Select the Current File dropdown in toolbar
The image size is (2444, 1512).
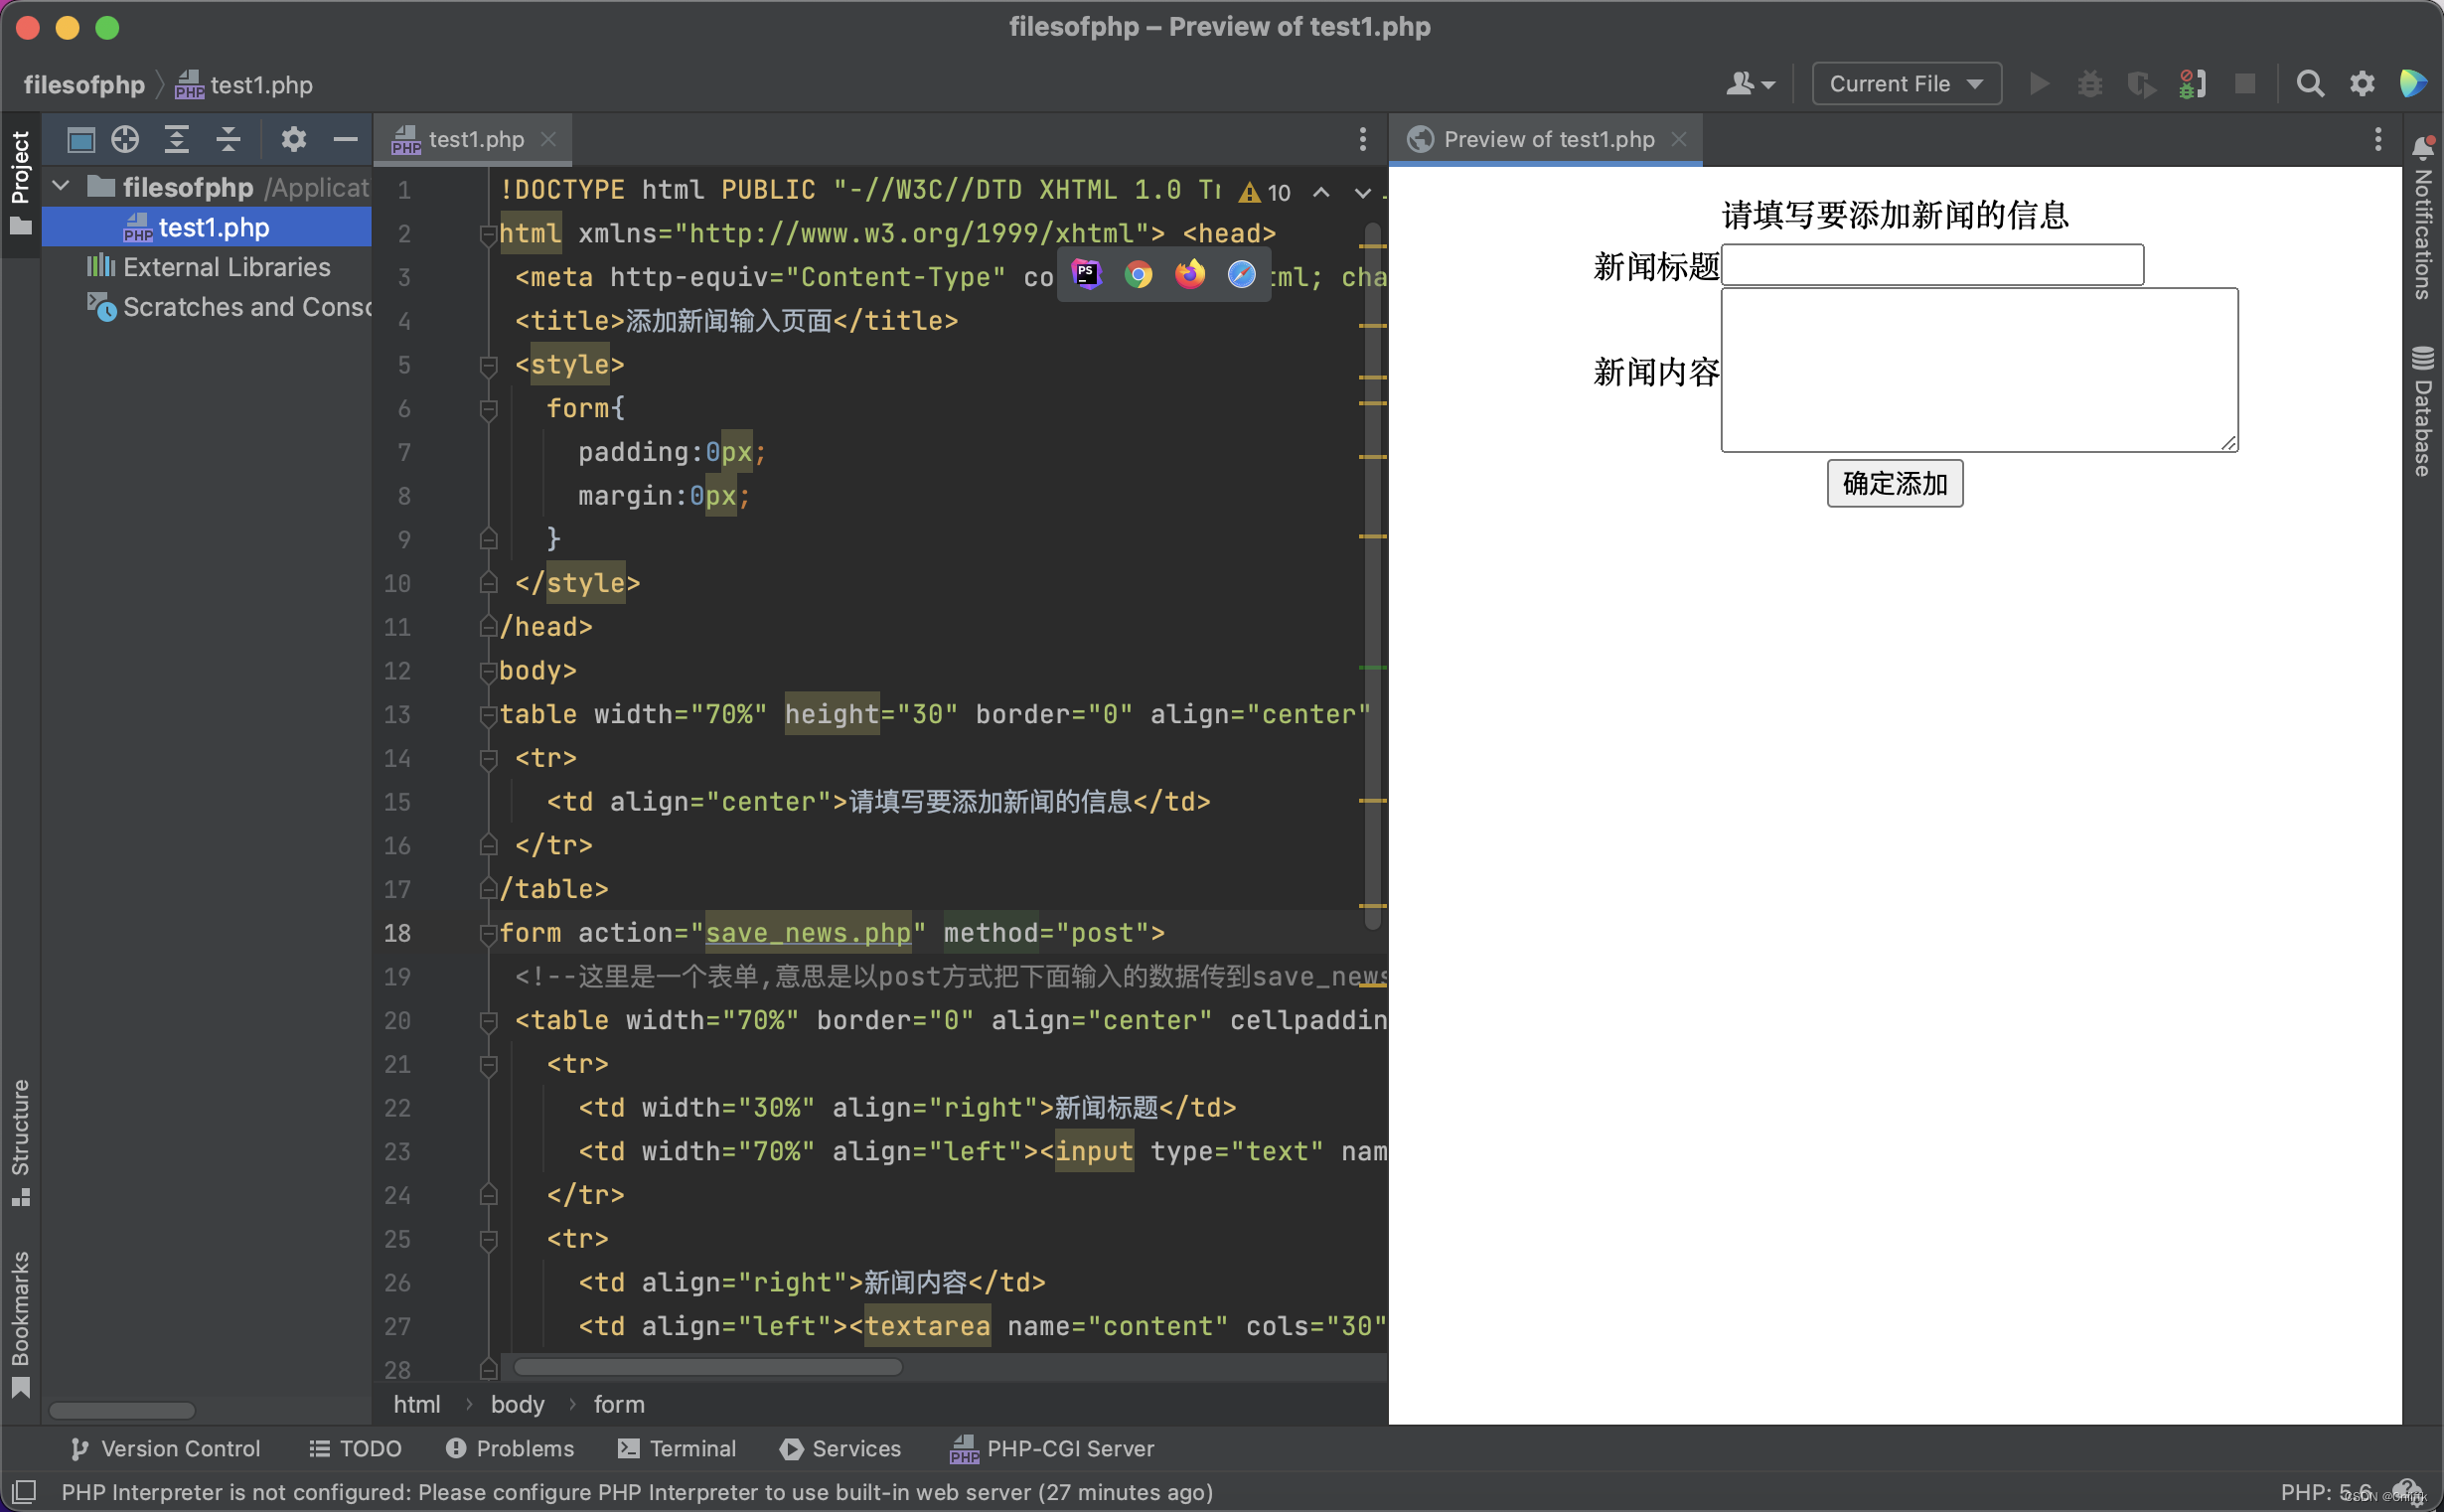coord(1902,82)
